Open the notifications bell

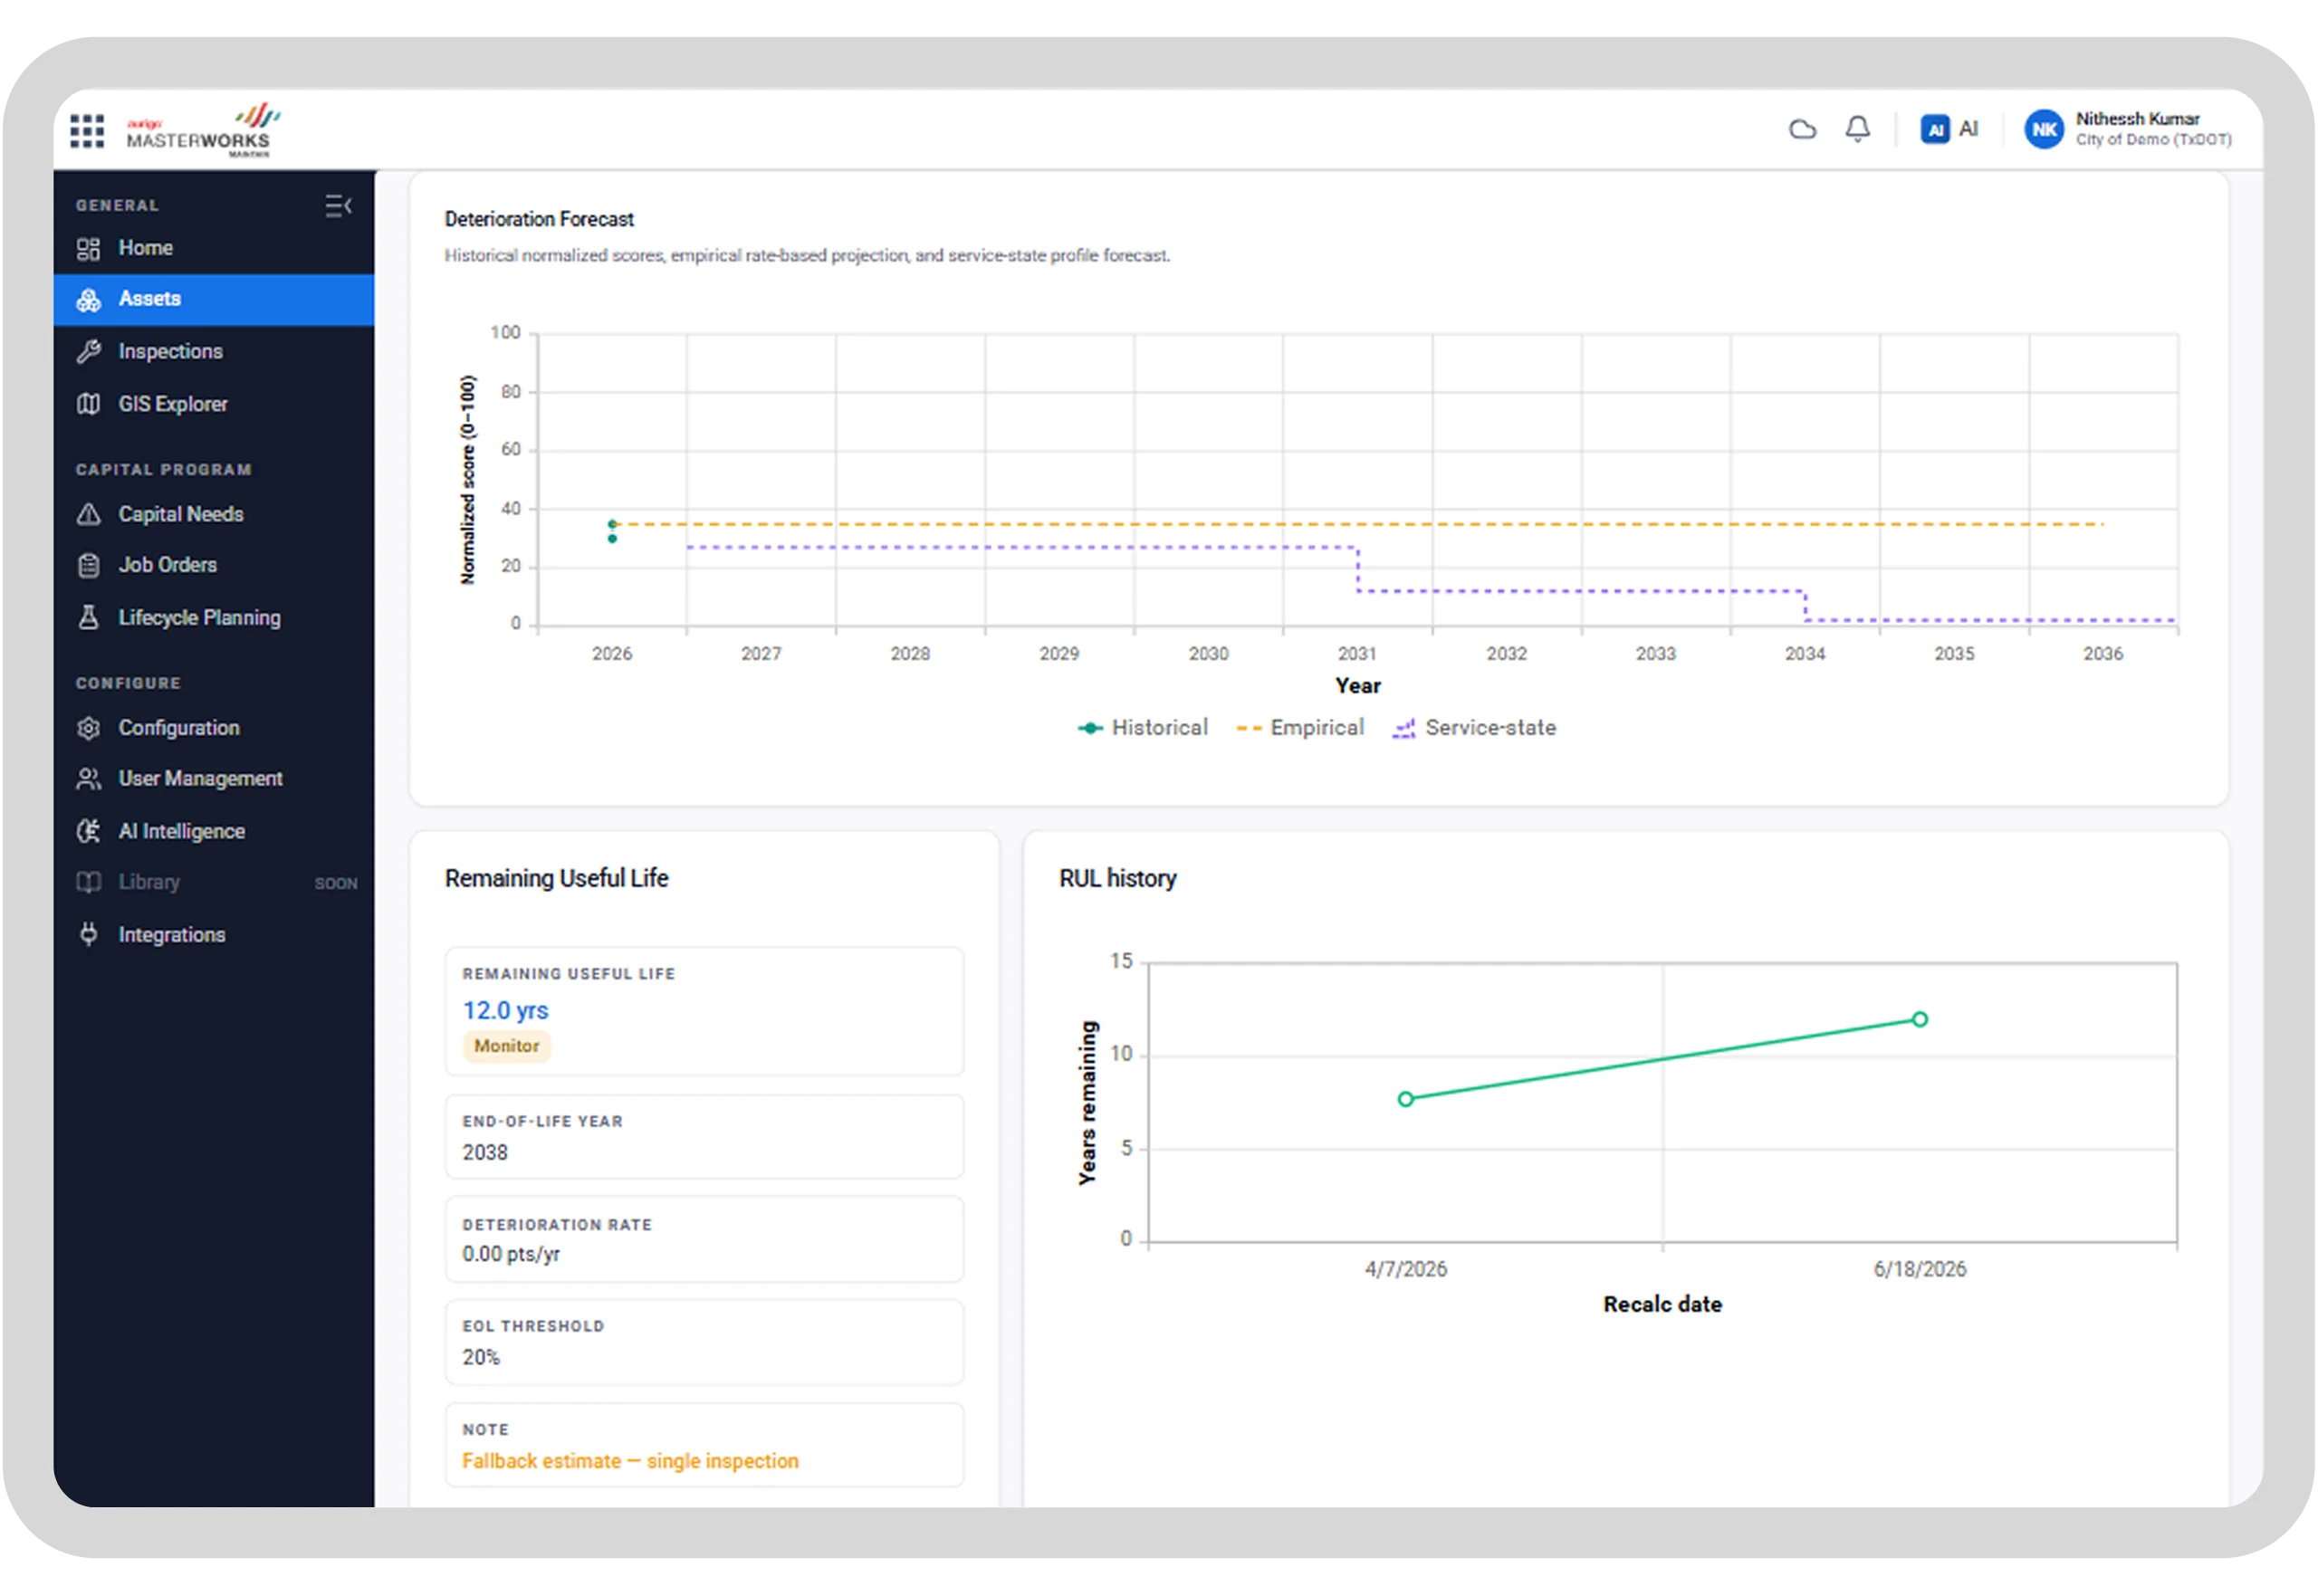pos(1857,129)
